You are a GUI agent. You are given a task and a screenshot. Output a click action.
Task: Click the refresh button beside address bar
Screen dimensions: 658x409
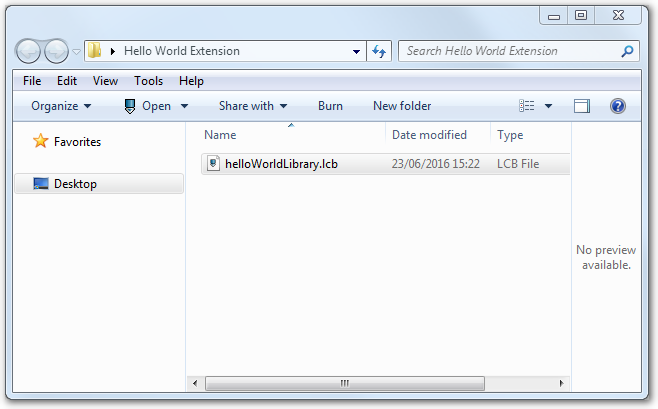[380, 51]
